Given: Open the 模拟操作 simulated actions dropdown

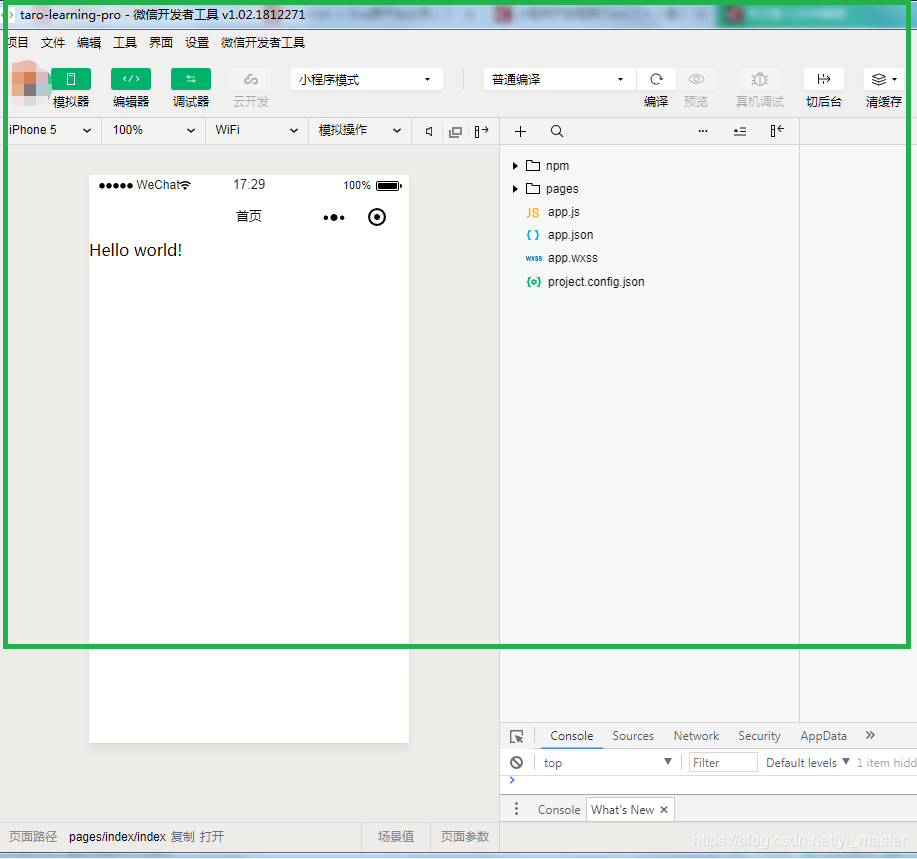Looking at the screenshot, I should coord(360,130).
